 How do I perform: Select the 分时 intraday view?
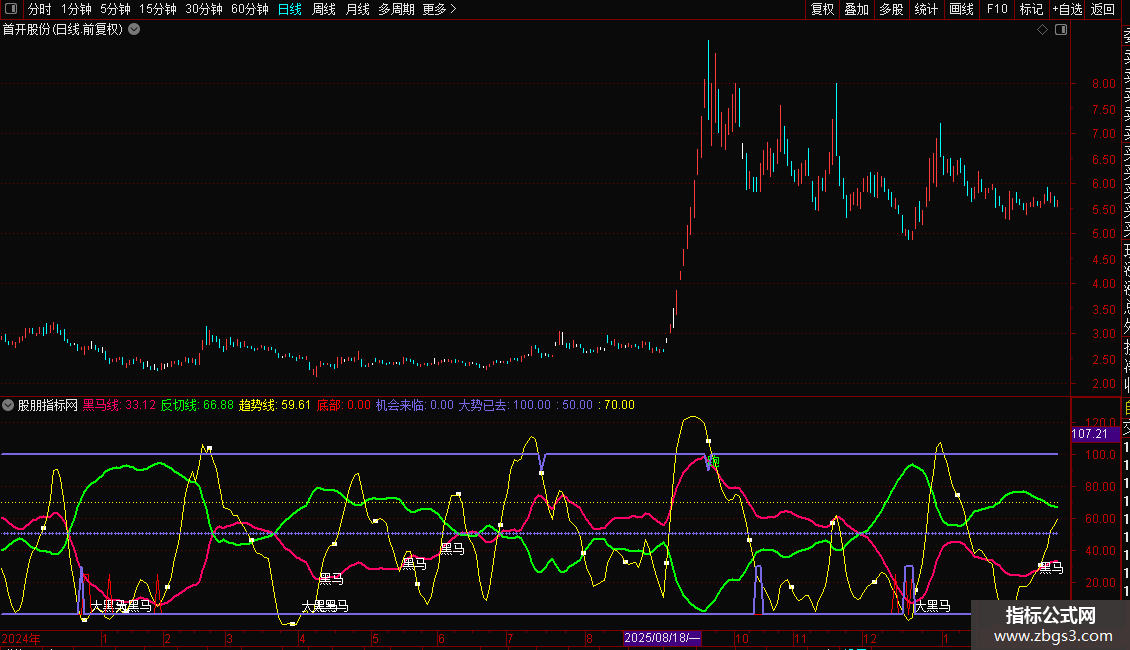[x=40, y=10]
